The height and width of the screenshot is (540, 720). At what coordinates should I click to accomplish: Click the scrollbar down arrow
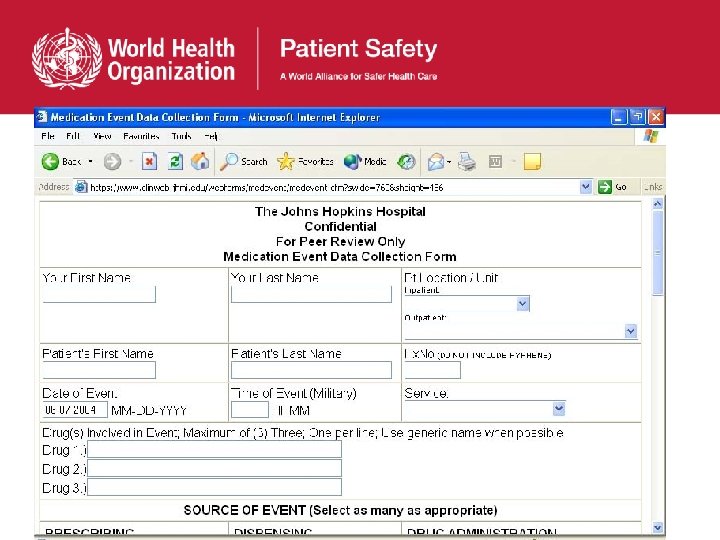pos(658,528)
